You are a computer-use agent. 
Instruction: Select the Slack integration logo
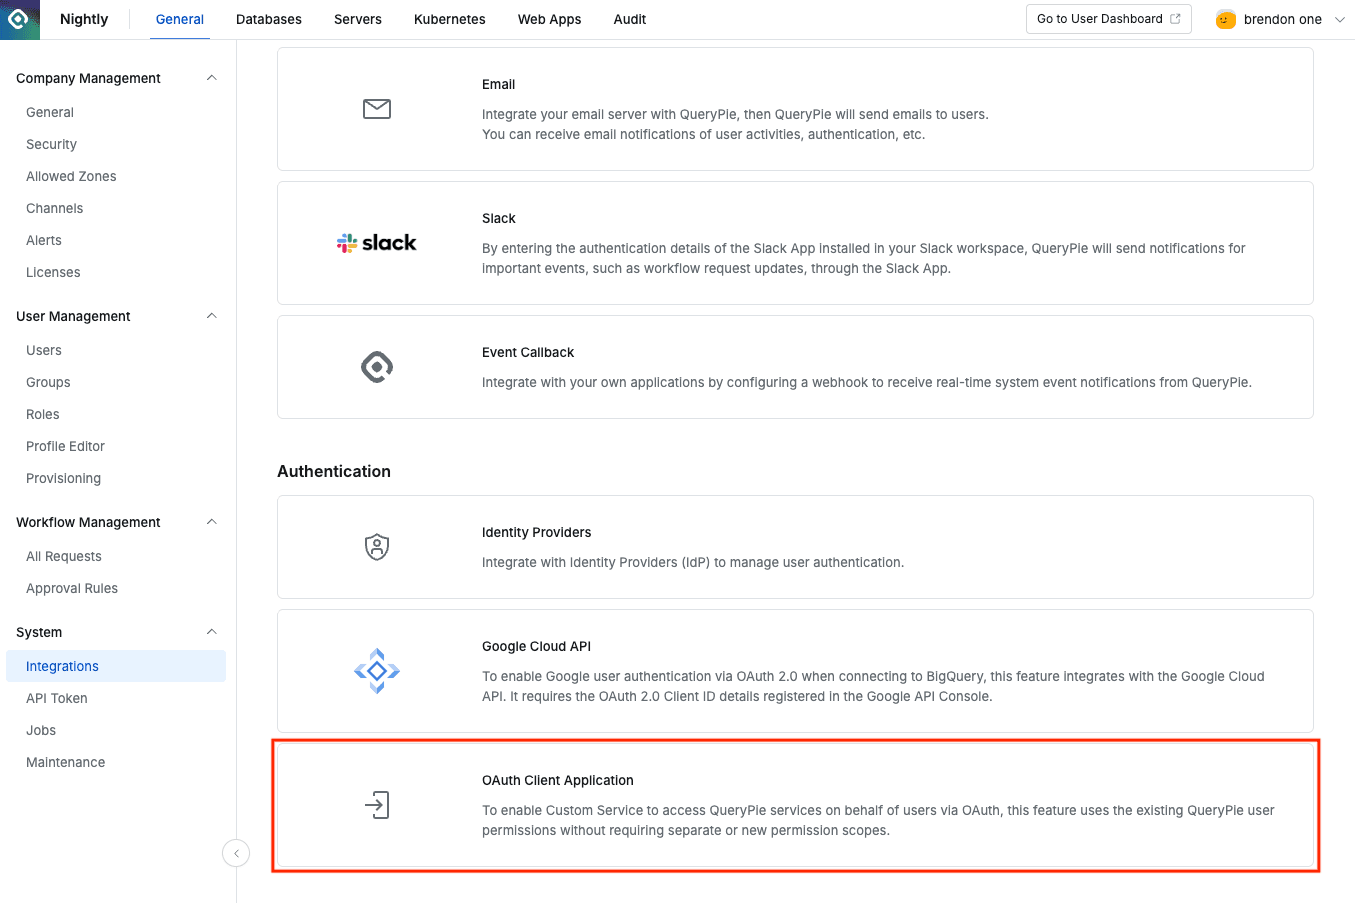[x=377, y=242]
